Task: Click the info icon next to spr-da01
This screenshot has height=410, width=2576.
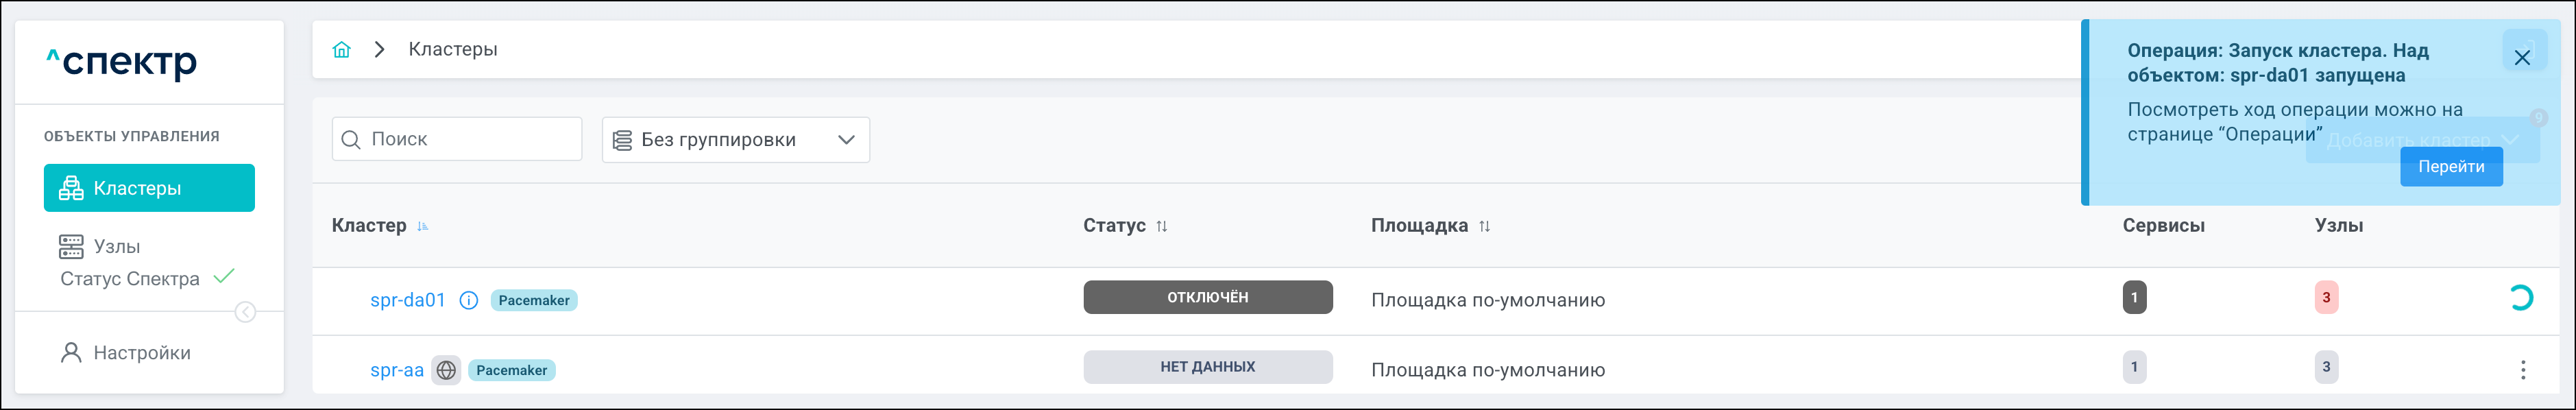Action: click(469, 300)
